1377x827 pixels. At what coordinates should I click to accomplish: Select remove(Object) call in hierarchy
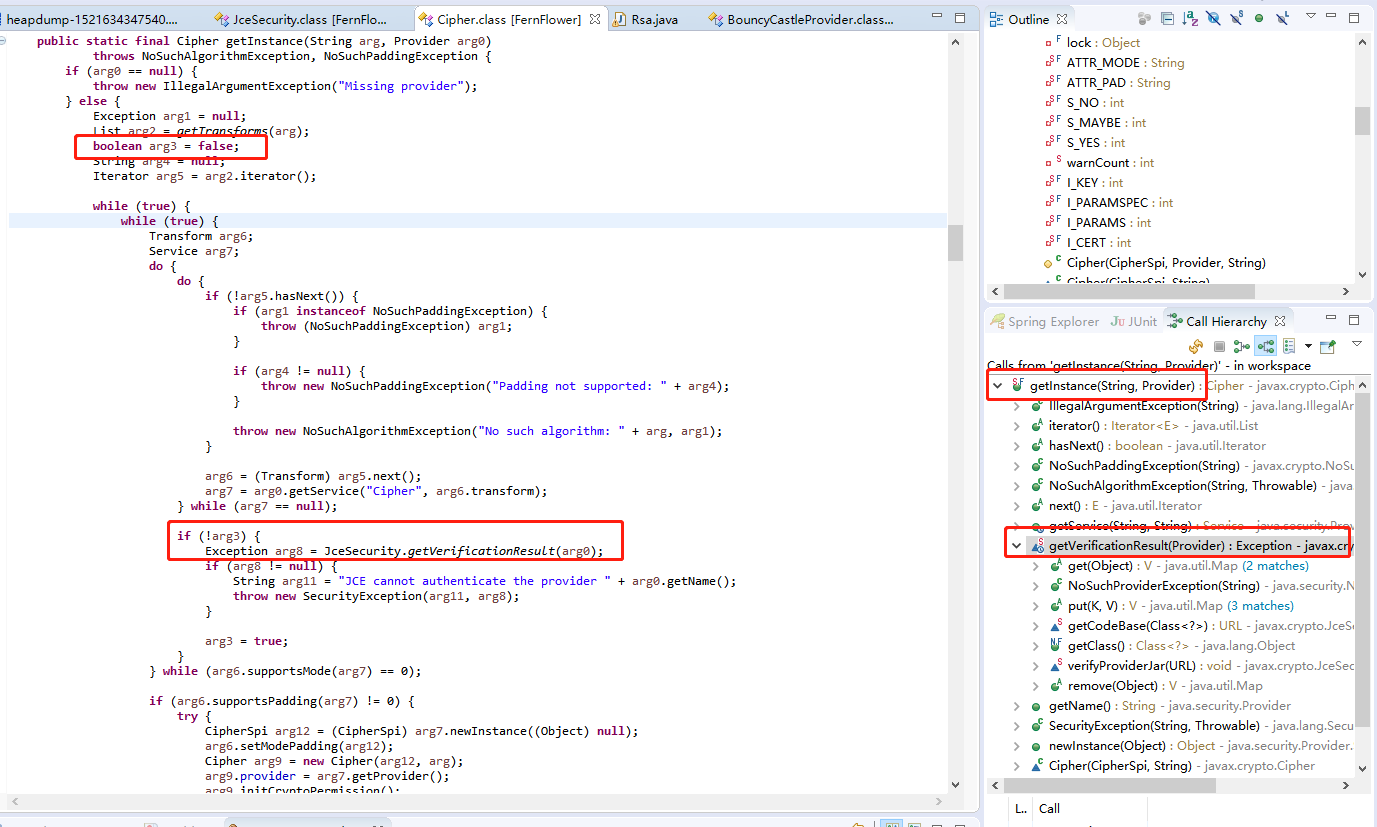click(x=1157, y=686)
